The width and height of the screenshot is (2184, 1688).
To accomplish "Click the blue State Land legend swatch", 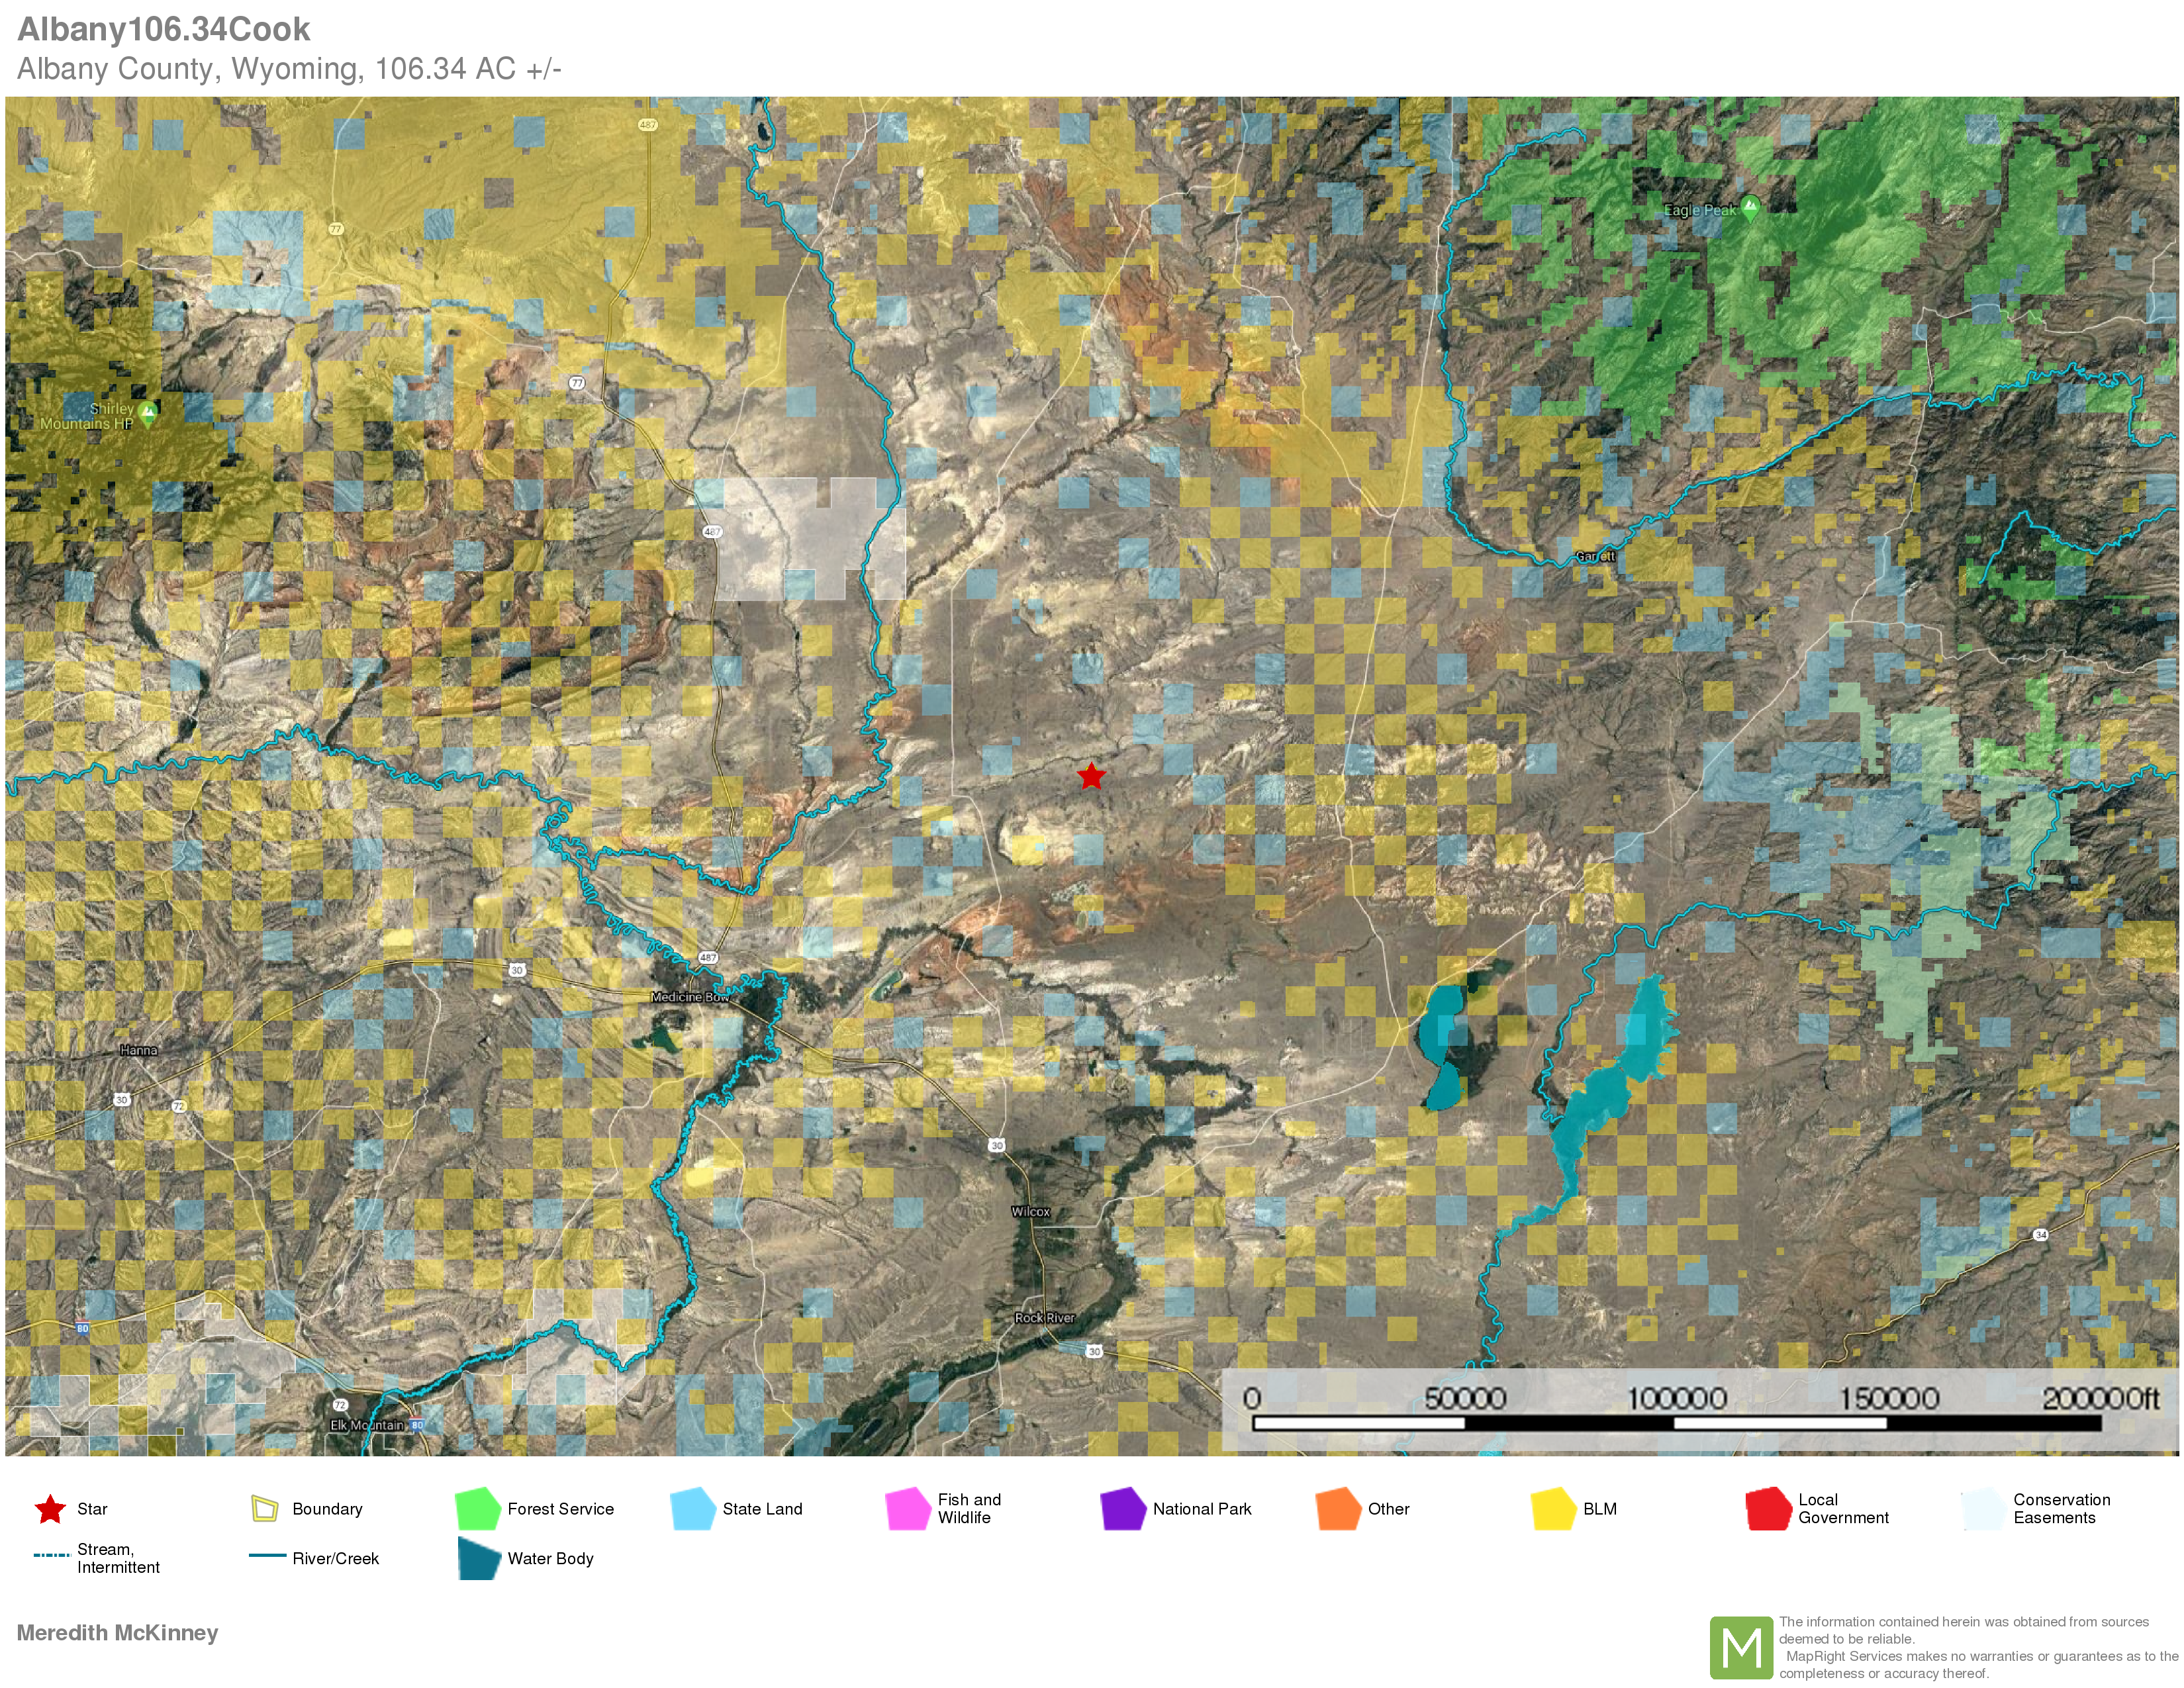I will coord(692,1509).
